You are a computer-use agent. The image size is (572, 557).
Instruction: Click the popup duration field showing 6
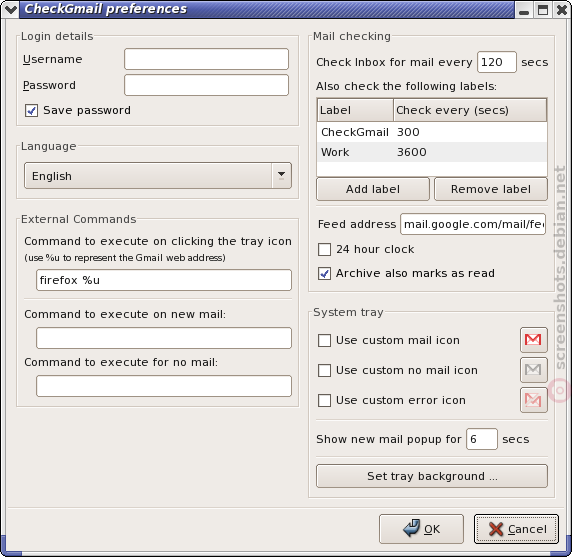(x=482, y=439)
